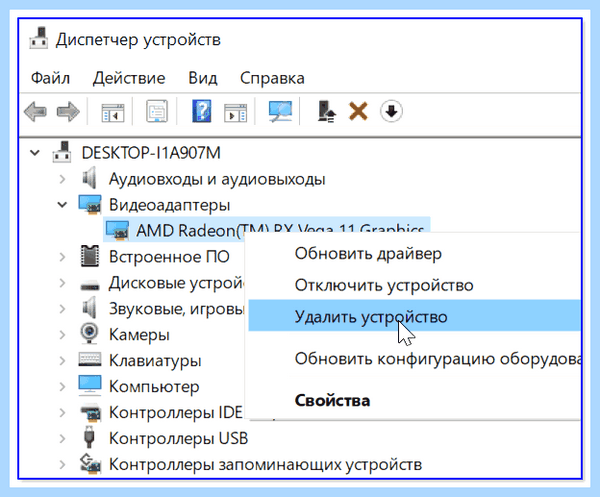Screen dimensions: 600x497
Task: Toggle the action pane toolbar icon
Action: point(235,112)
